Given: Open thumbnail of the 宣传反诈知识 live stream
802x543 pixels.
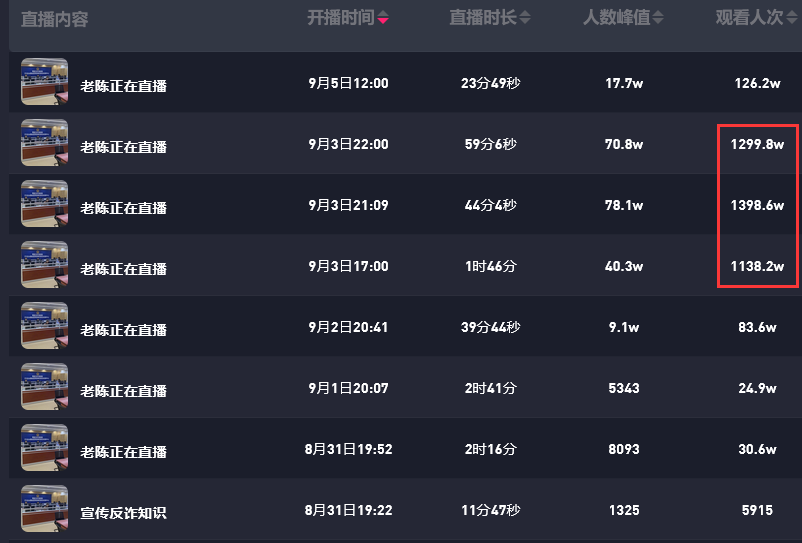Looking at the screenshot, I should [44, 509].
